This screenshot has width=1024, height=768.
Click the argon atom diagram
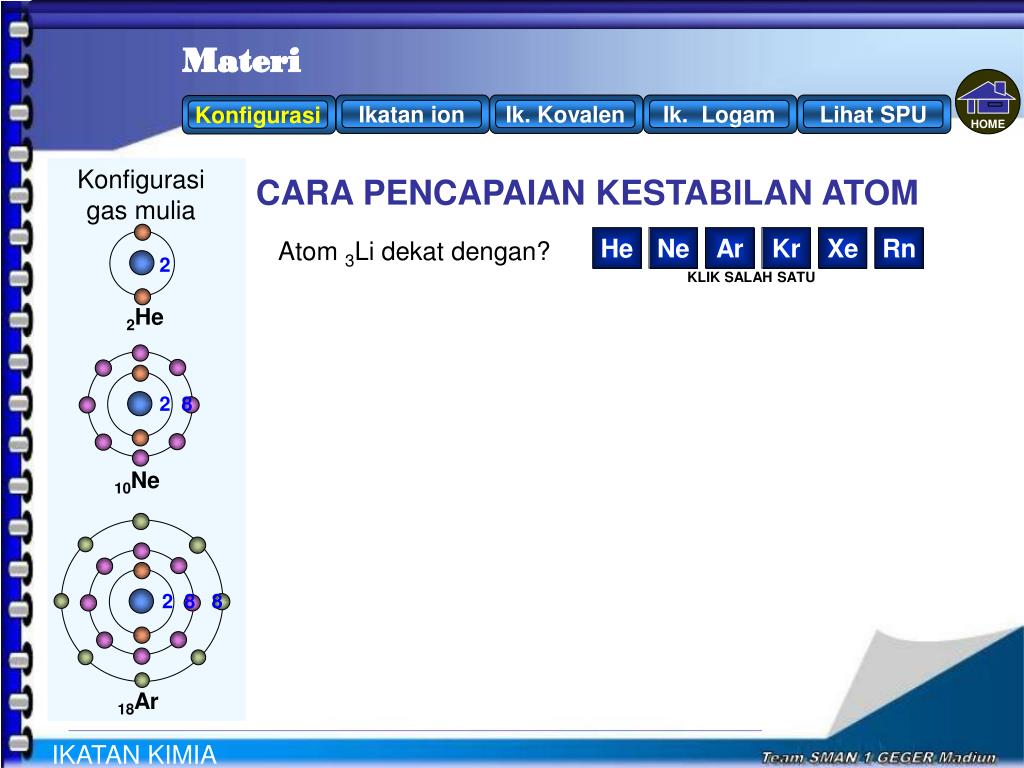click(x=141, y=601)
